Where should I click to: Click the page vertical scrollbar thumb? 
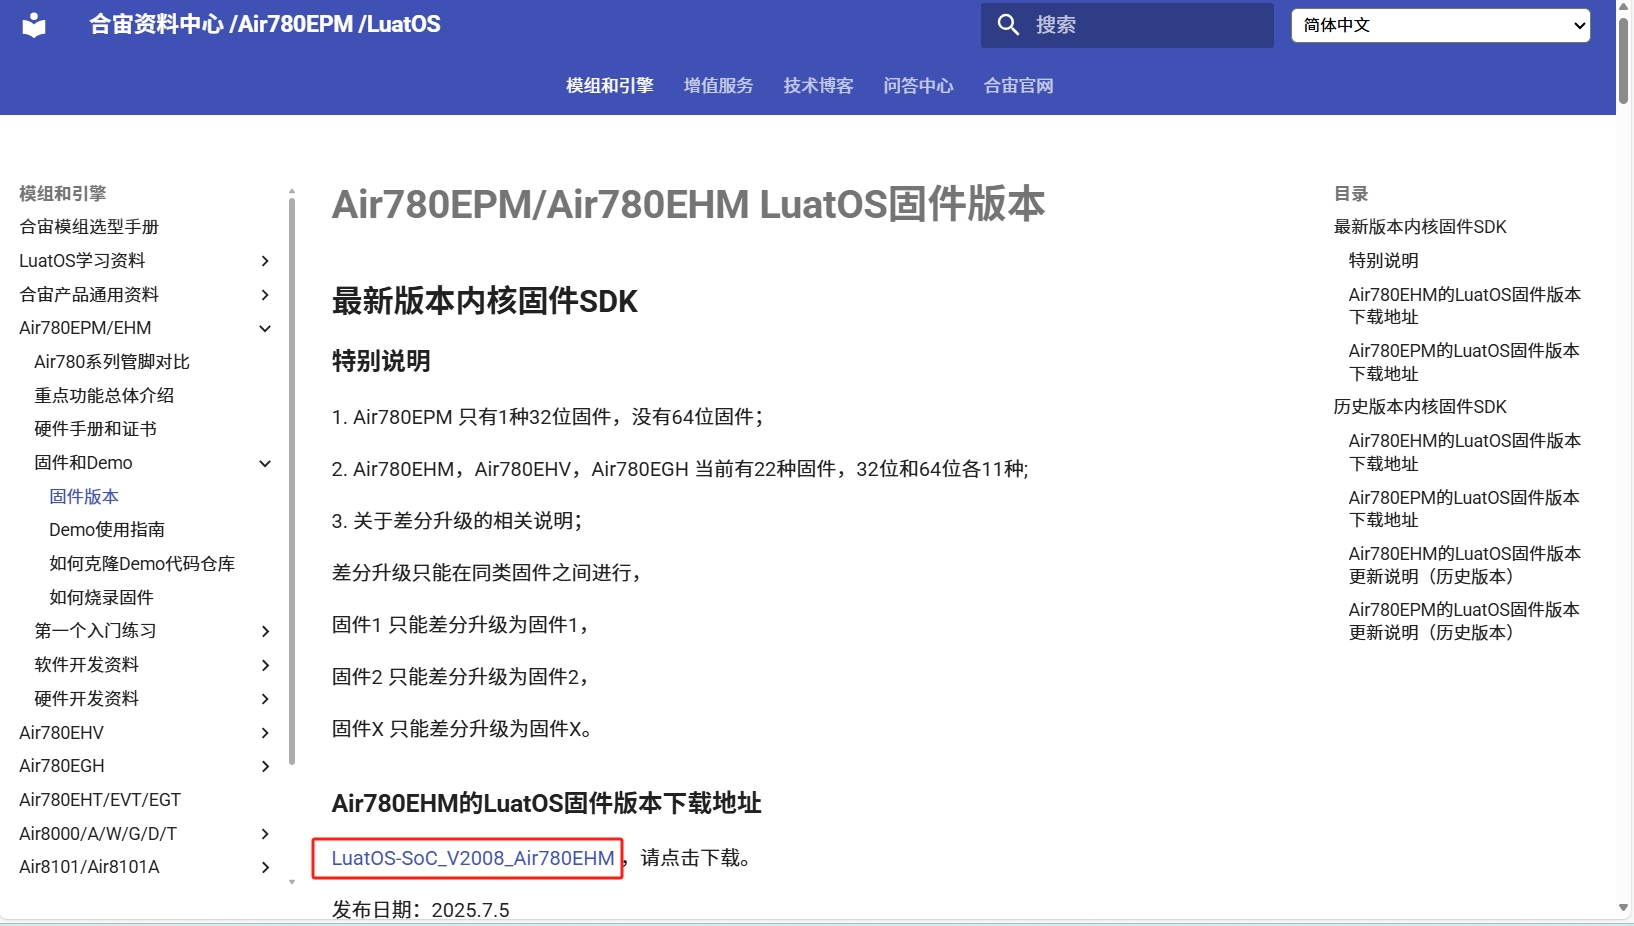pos(1624,60)
